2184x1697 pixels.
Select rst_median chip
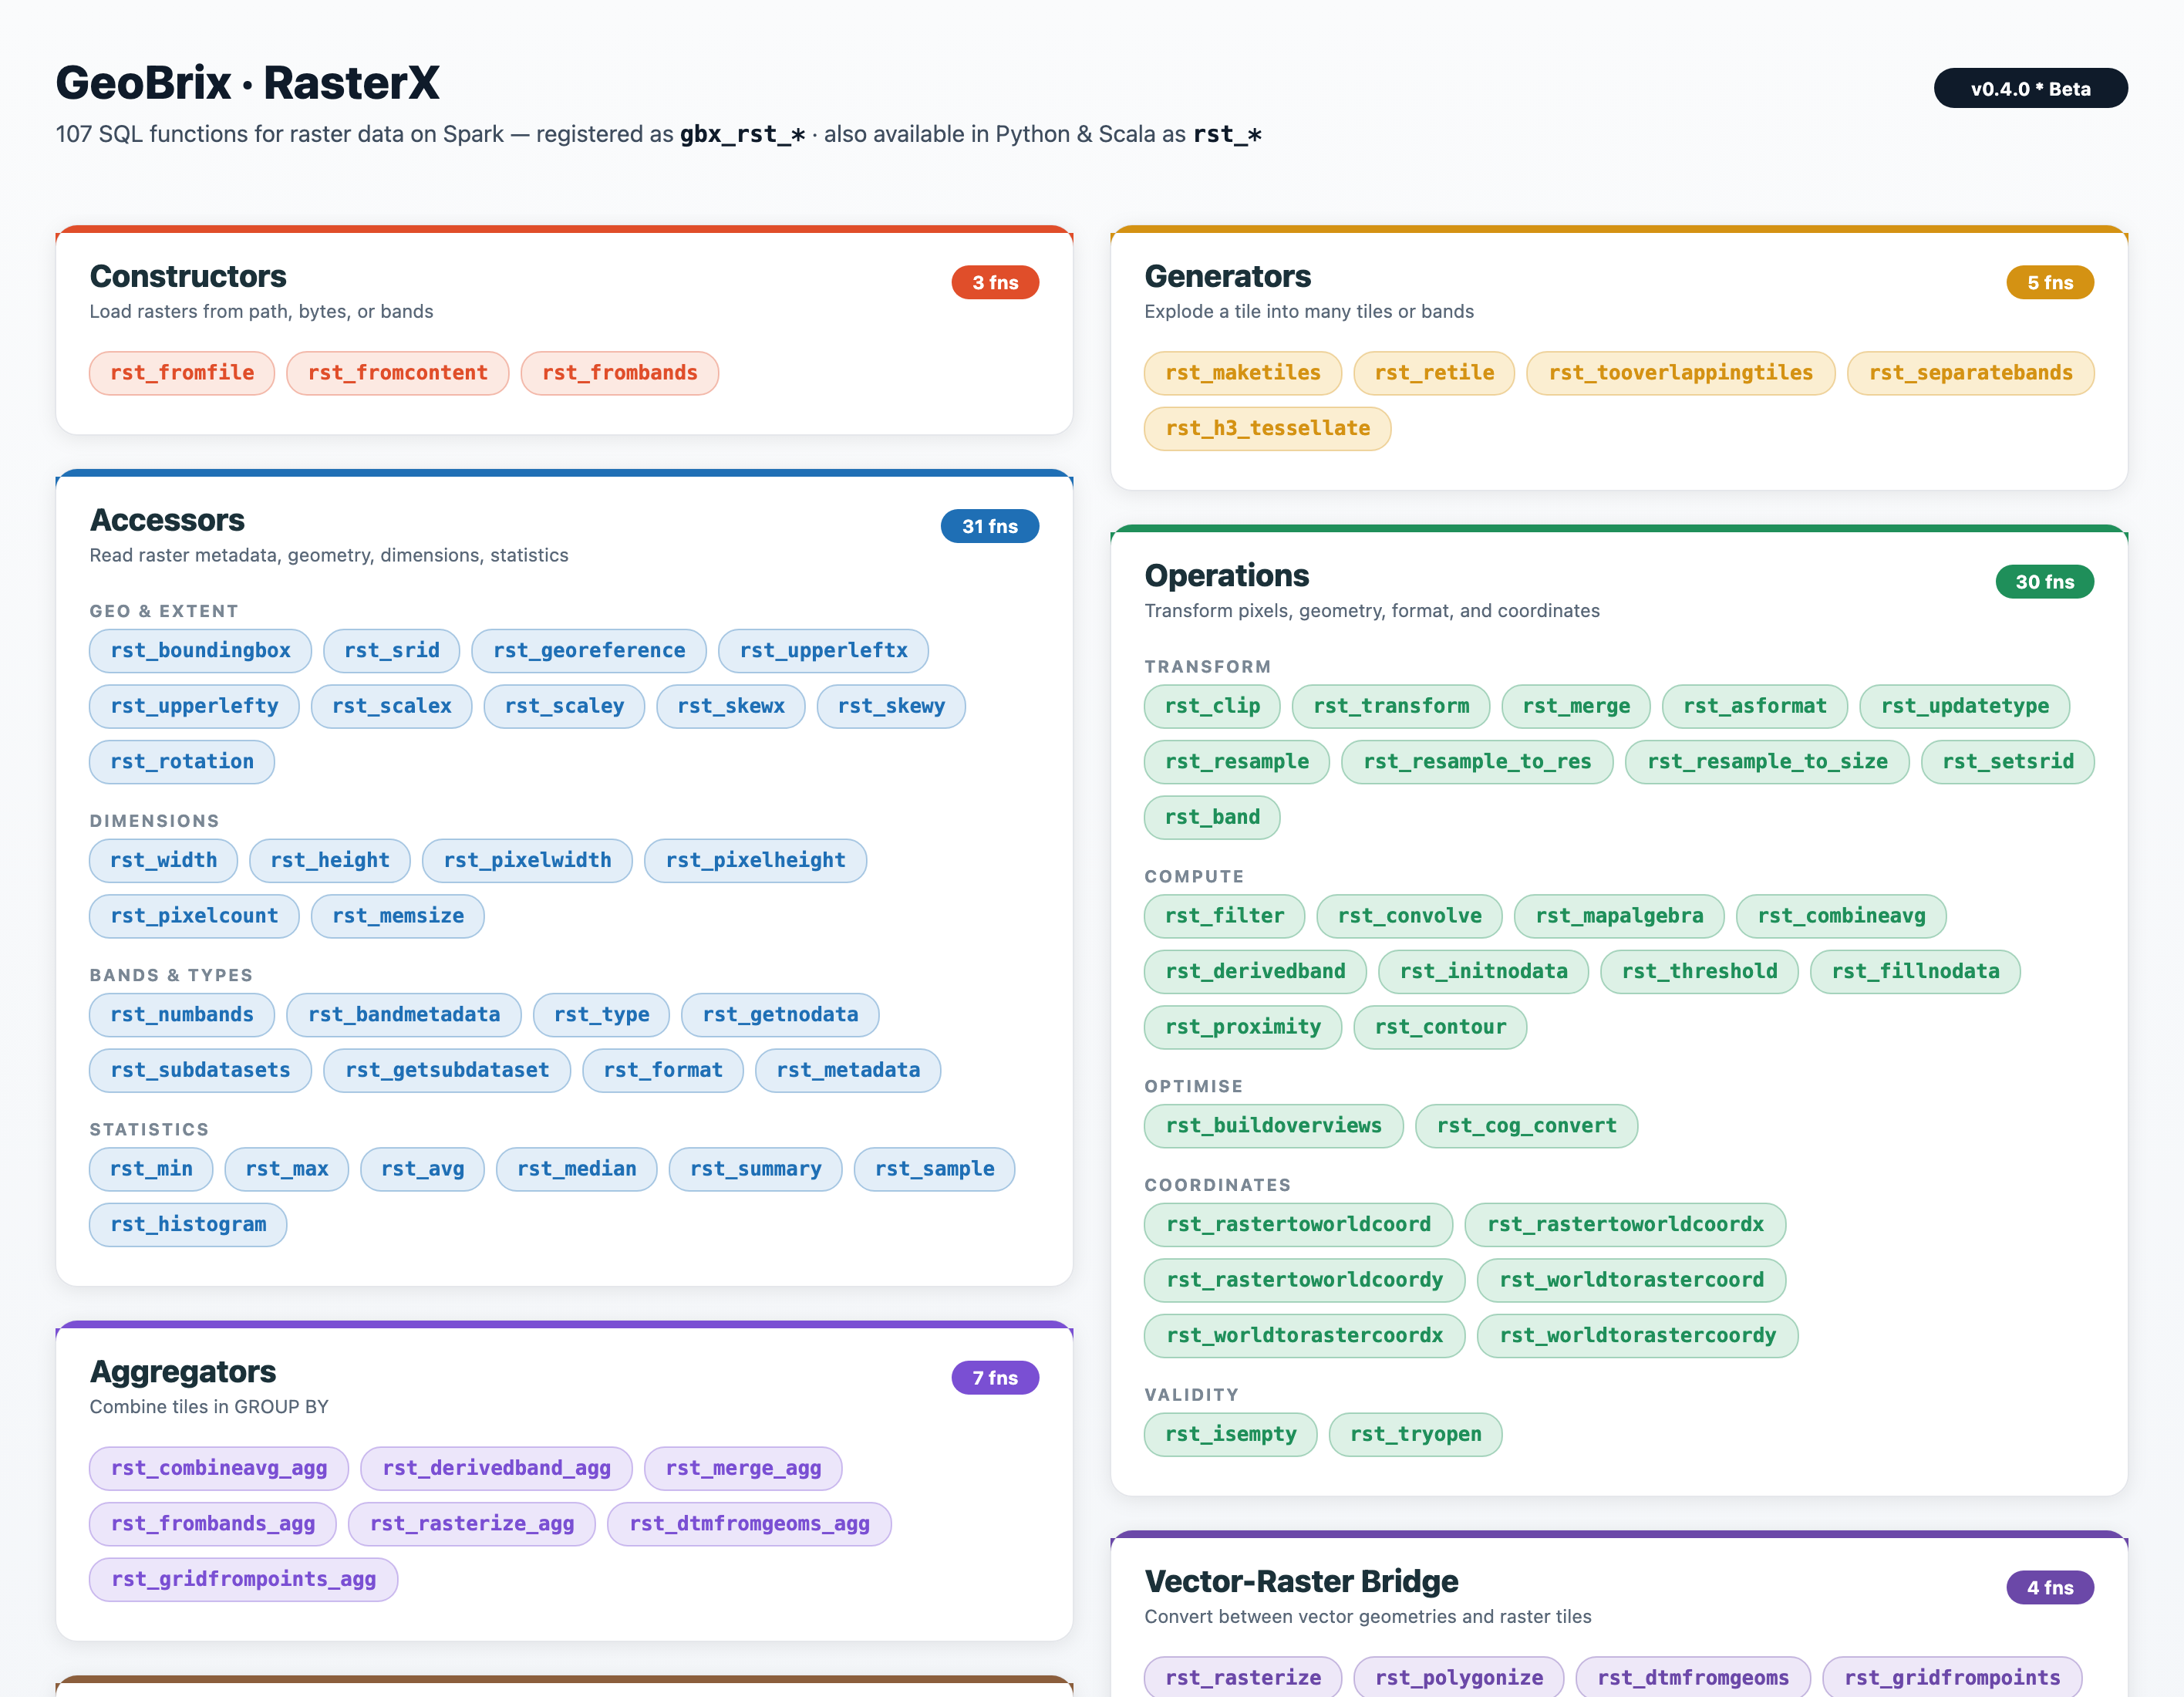577,1170
